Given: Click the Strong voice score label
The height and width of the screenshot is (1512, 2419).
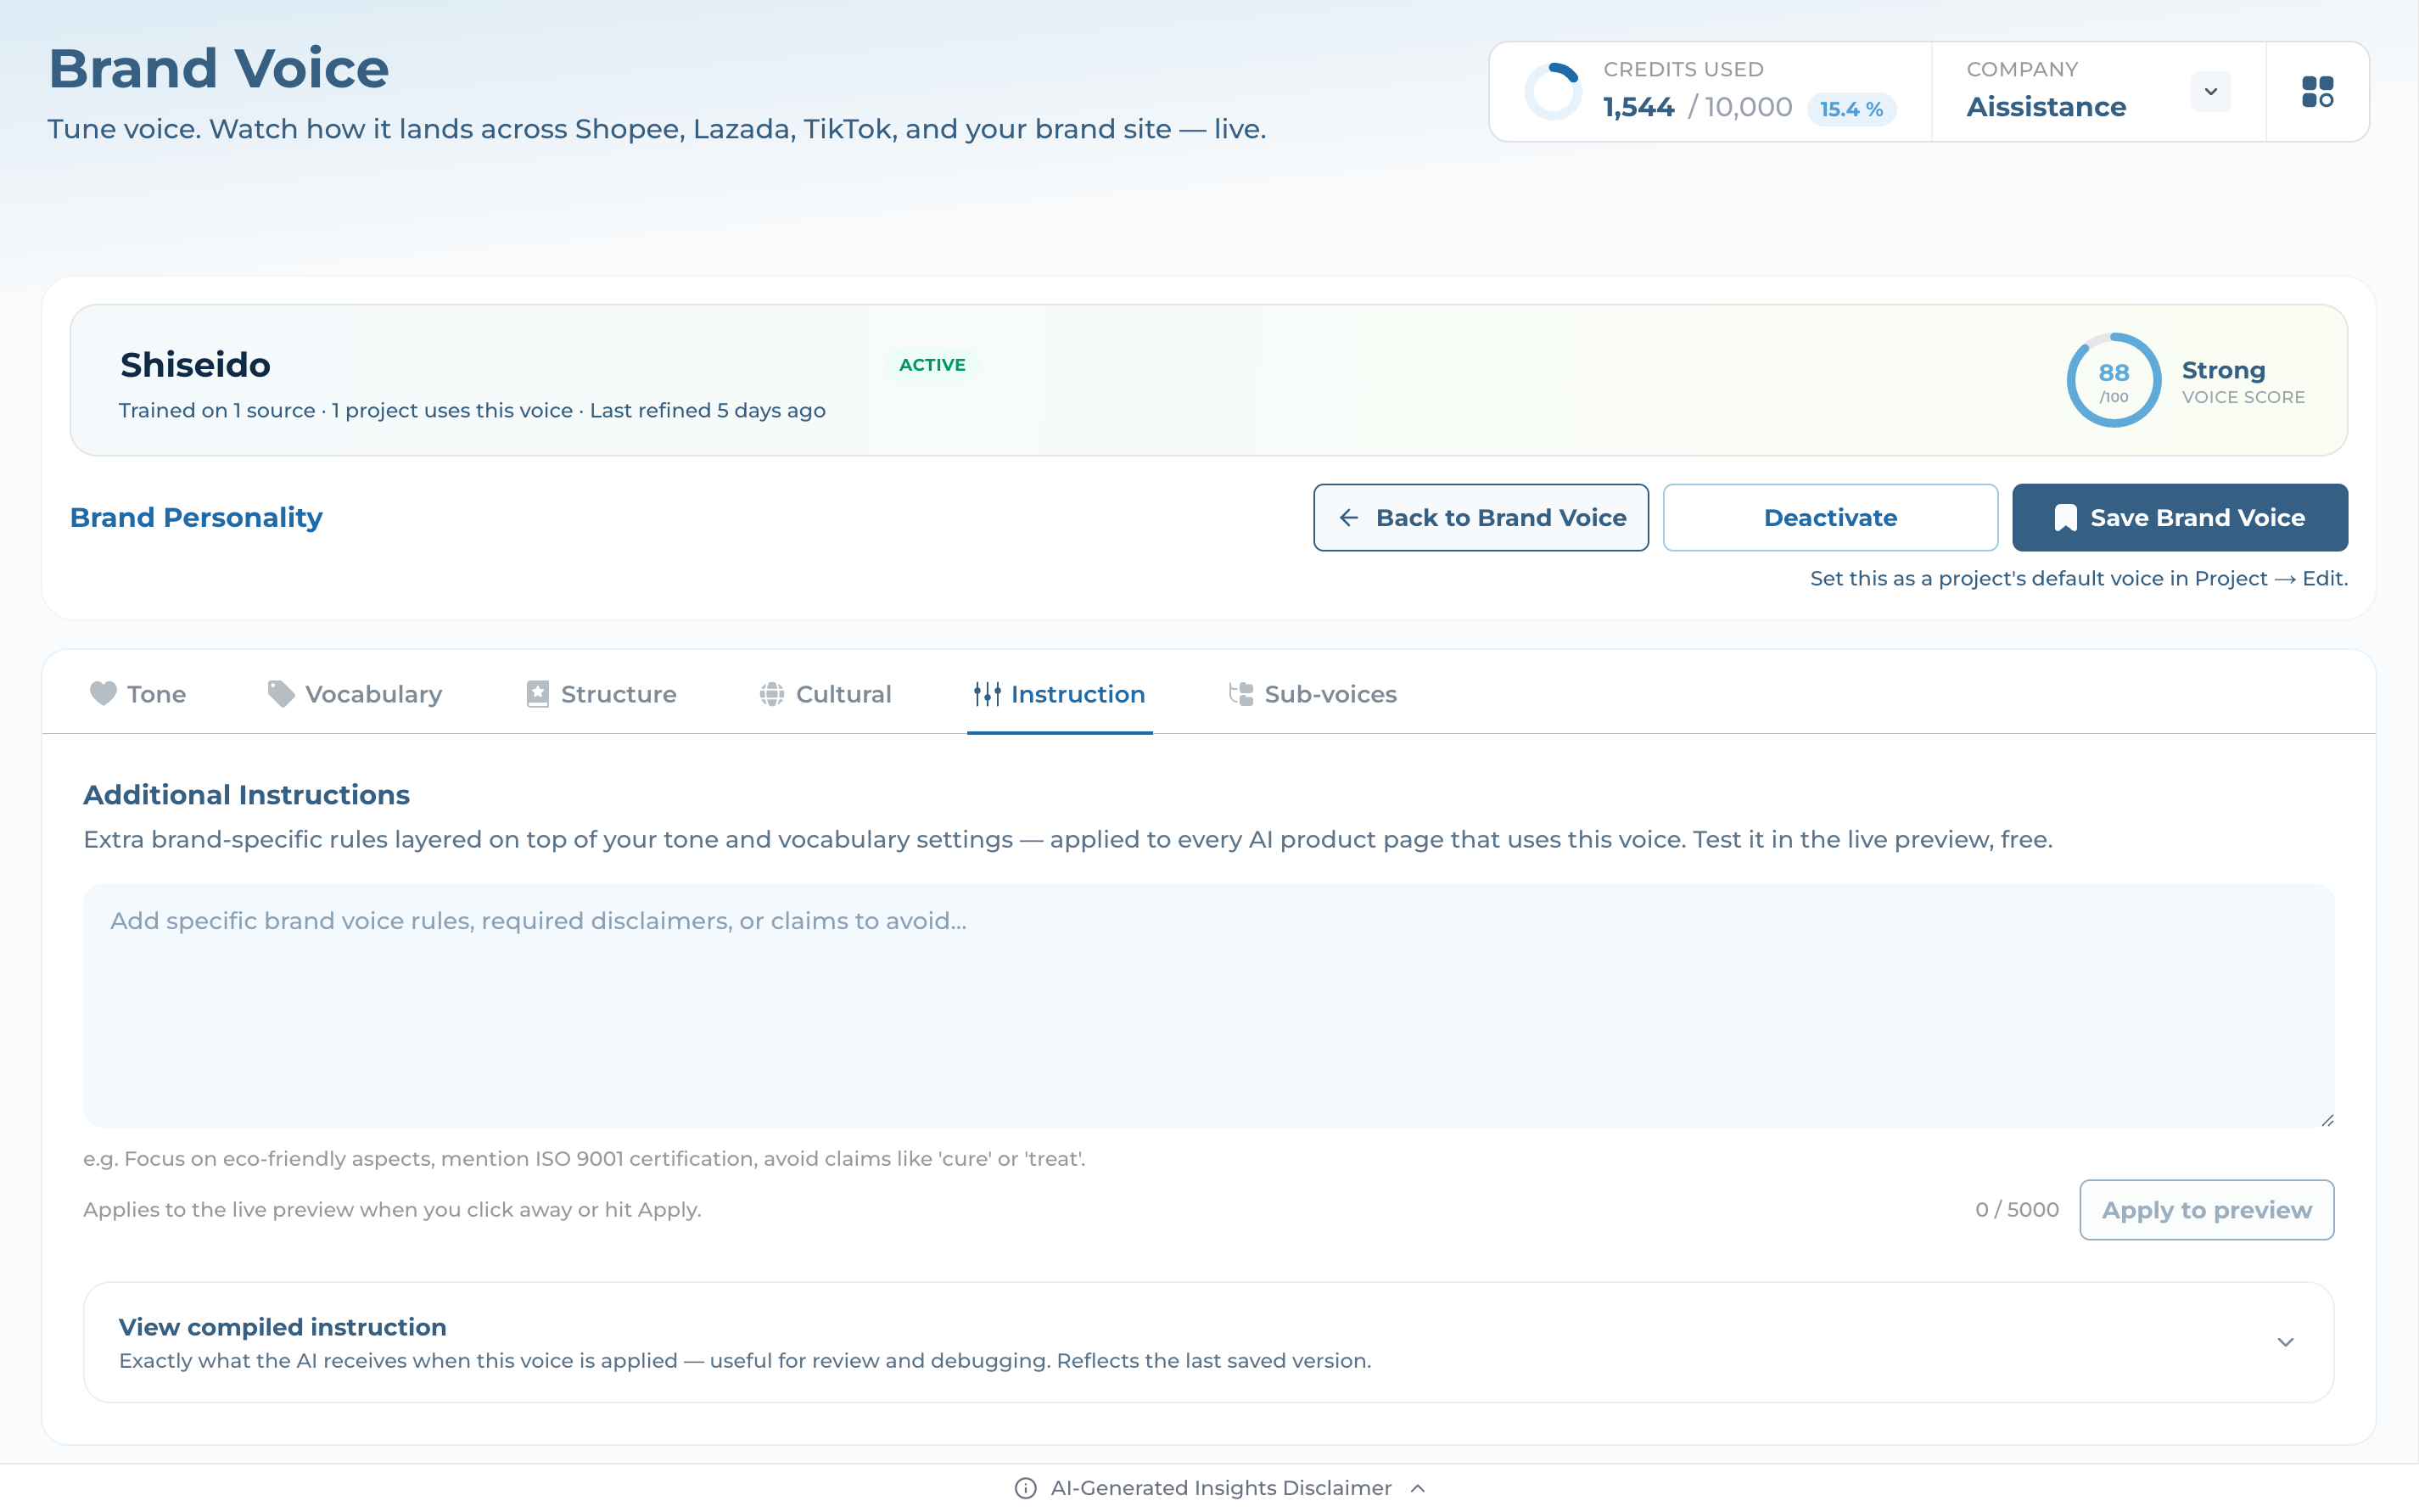Looking at the screenshot, I should (x=2223, y=370).
